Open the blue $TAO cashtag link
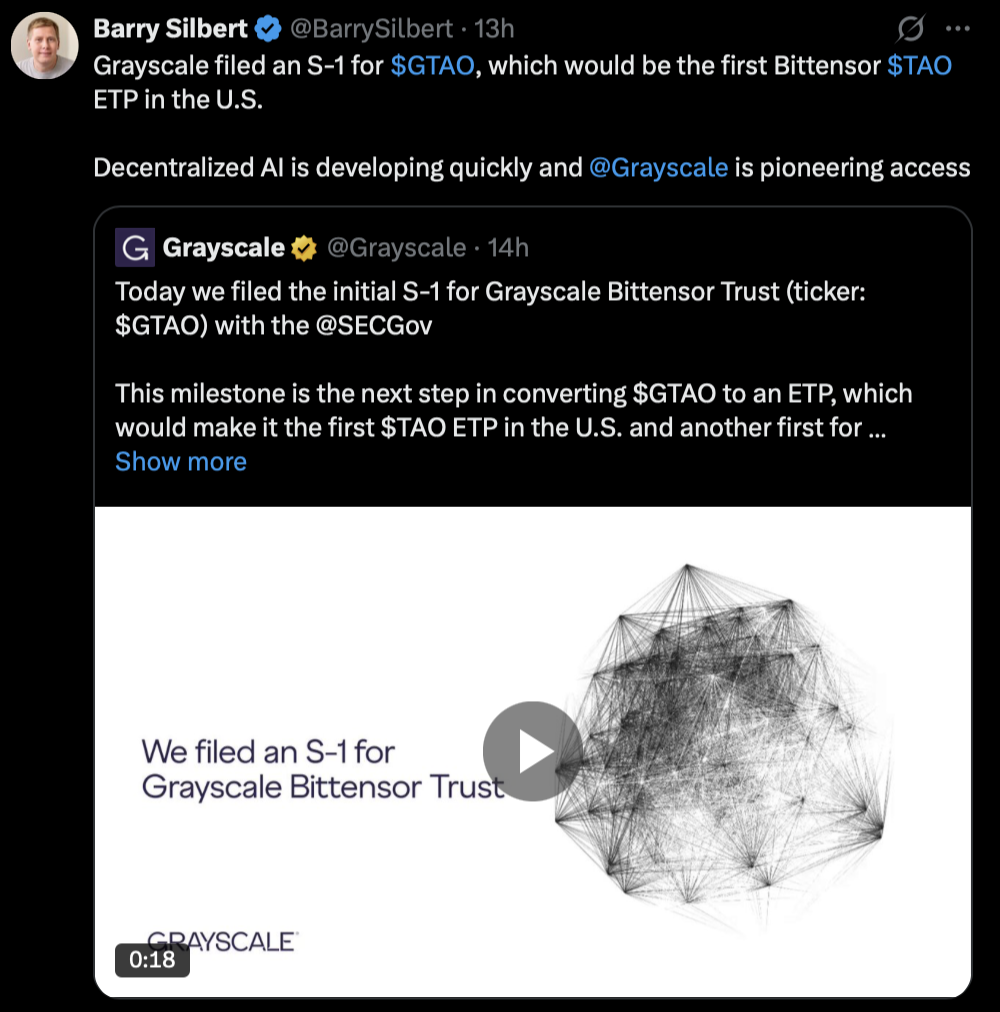1000x1012 pixels. coord(919,66)
